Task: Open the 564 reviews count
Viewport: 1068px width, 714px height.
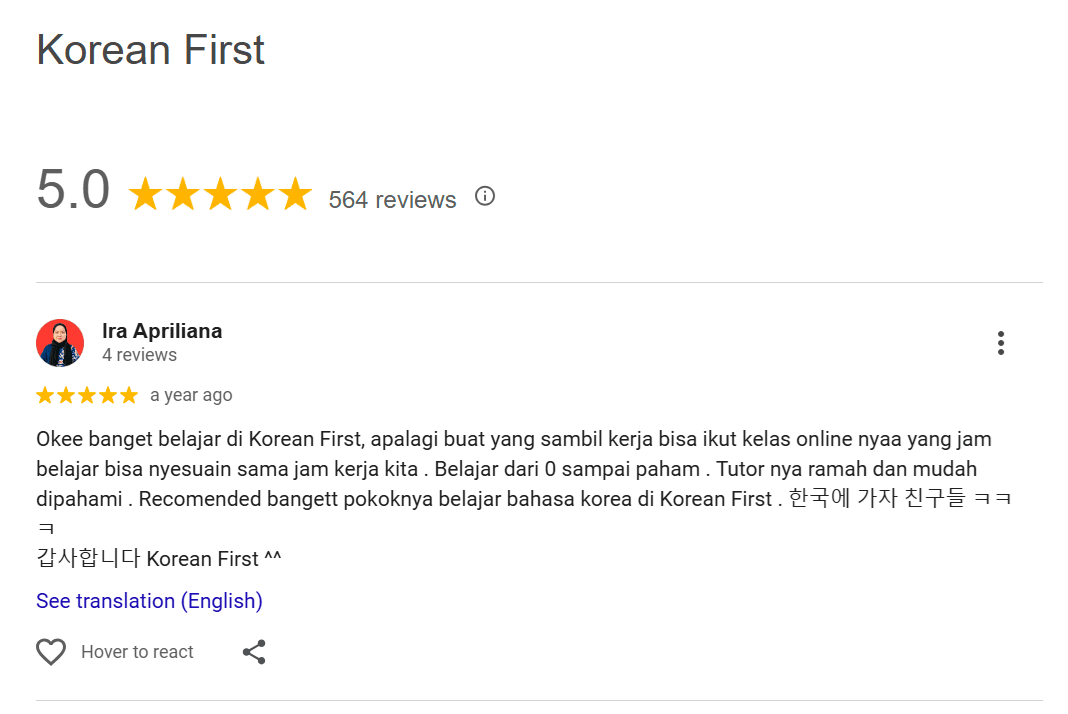Action: pyautogui.click(x=392, y=200)
